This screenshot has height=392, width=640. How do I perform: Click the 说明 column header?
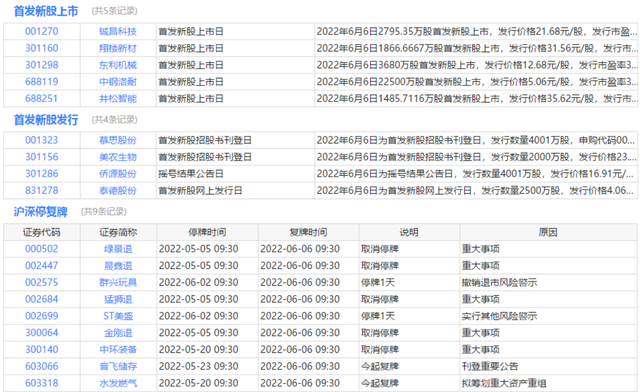tap(409, 232)
